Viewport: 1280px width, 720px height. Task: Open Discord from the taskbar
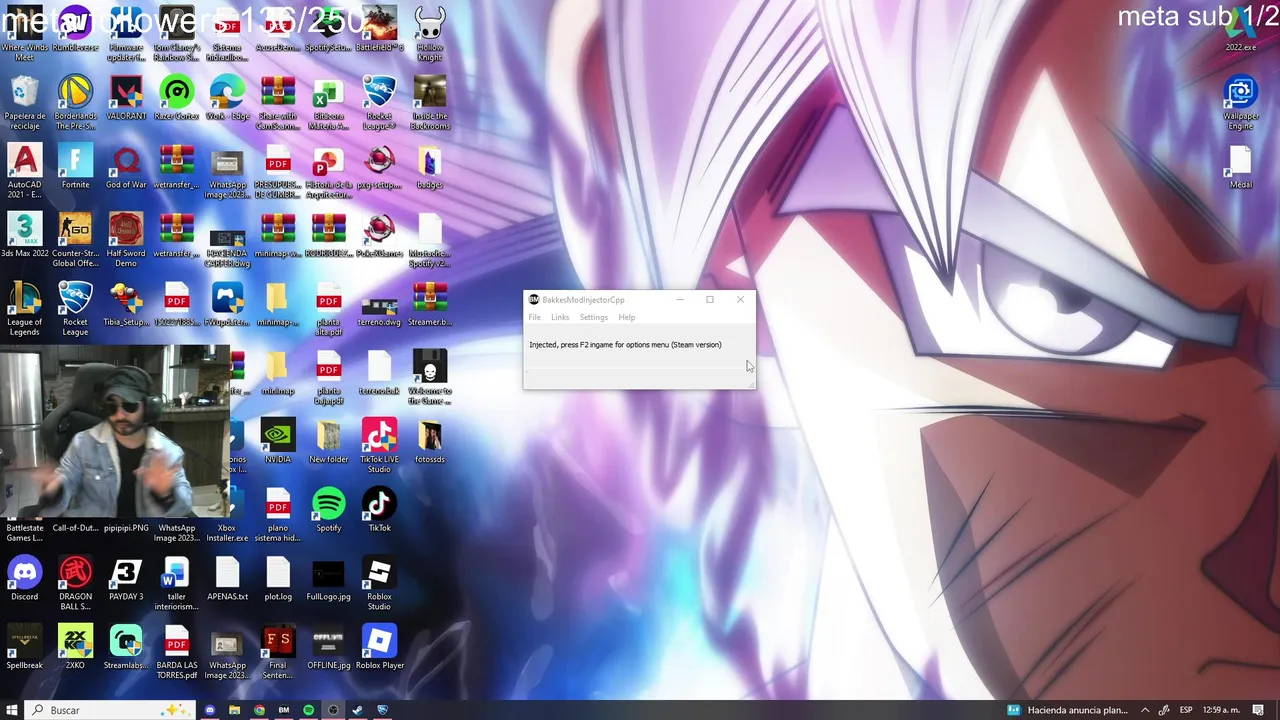click(x=210, y=710)
